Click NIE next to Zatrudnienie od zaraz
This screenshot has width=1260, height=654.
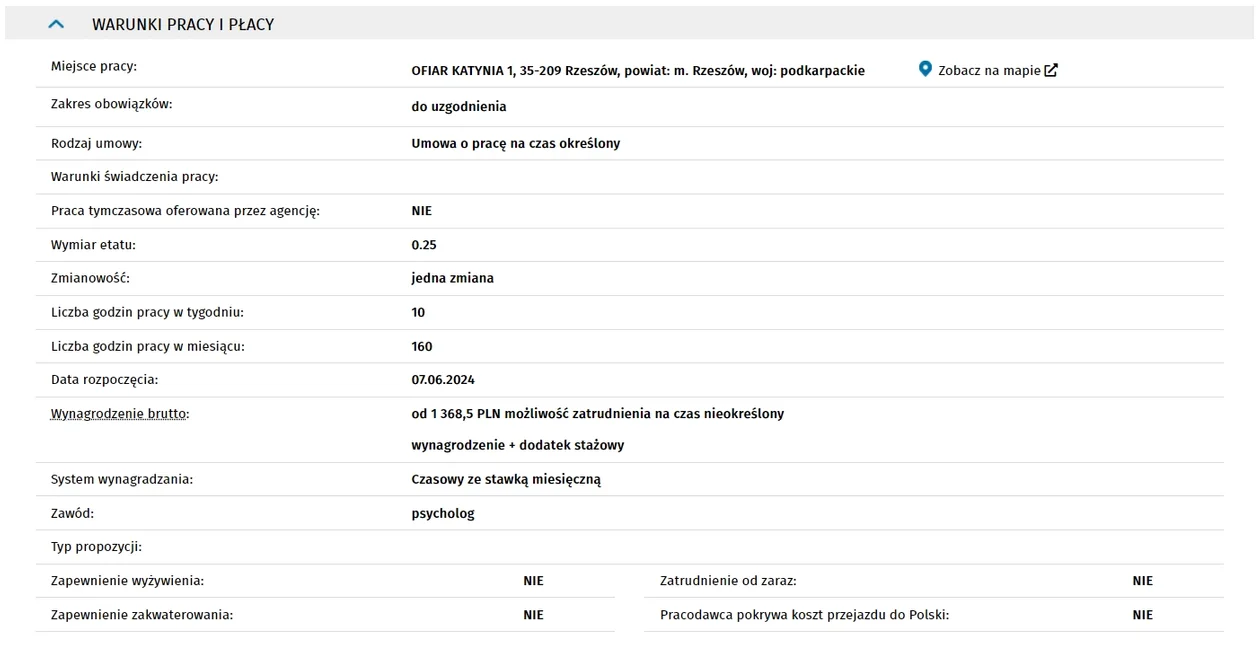[x=1143, y=581]
